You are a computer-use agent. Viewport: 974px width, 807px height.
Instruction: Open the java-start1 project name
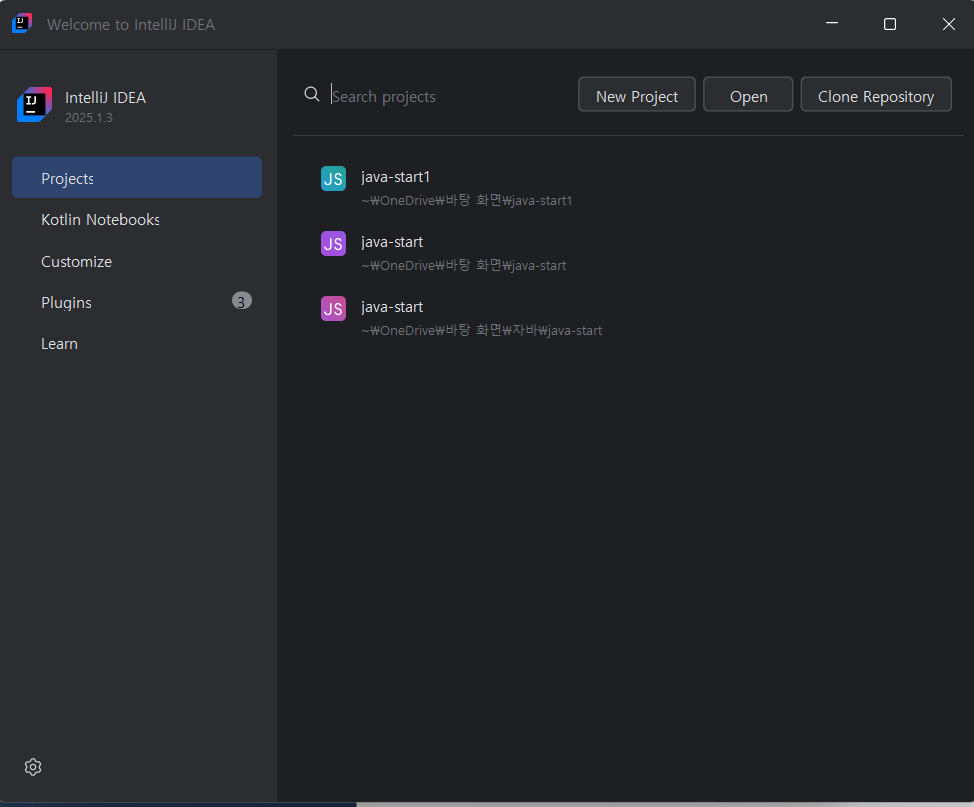pyautogui.click(x=396, y=177)
